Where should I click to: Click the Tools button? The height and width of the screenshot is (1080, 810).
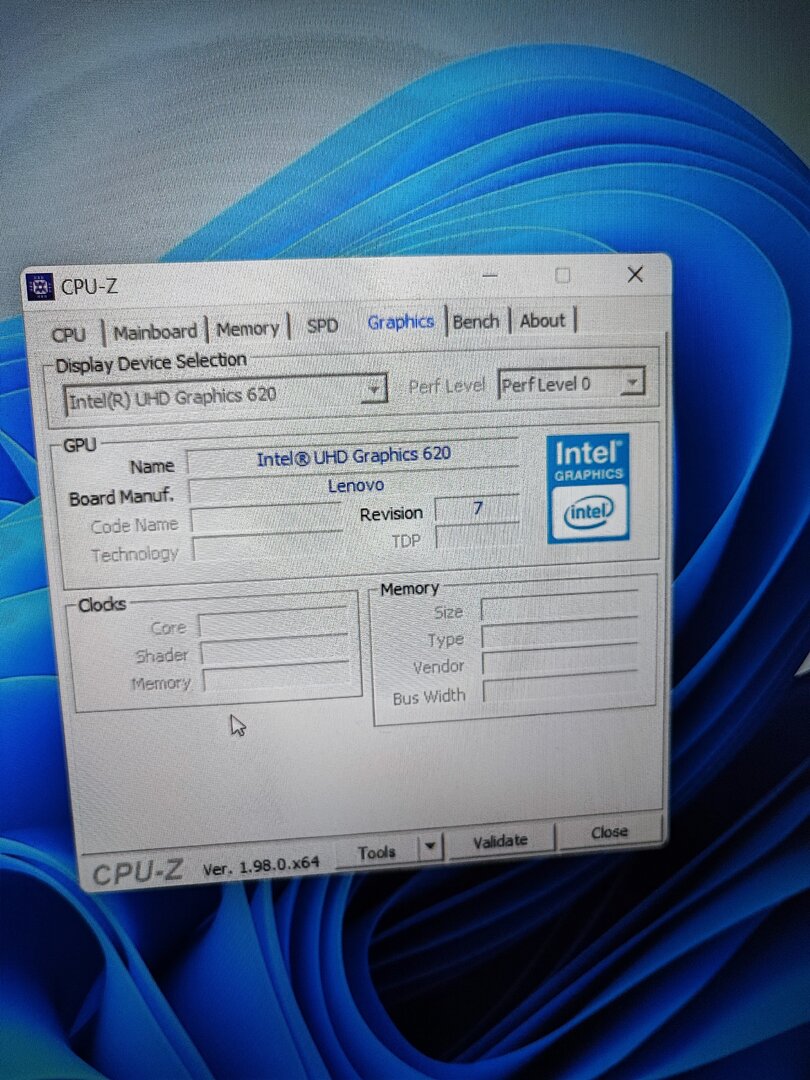[377, 852]
